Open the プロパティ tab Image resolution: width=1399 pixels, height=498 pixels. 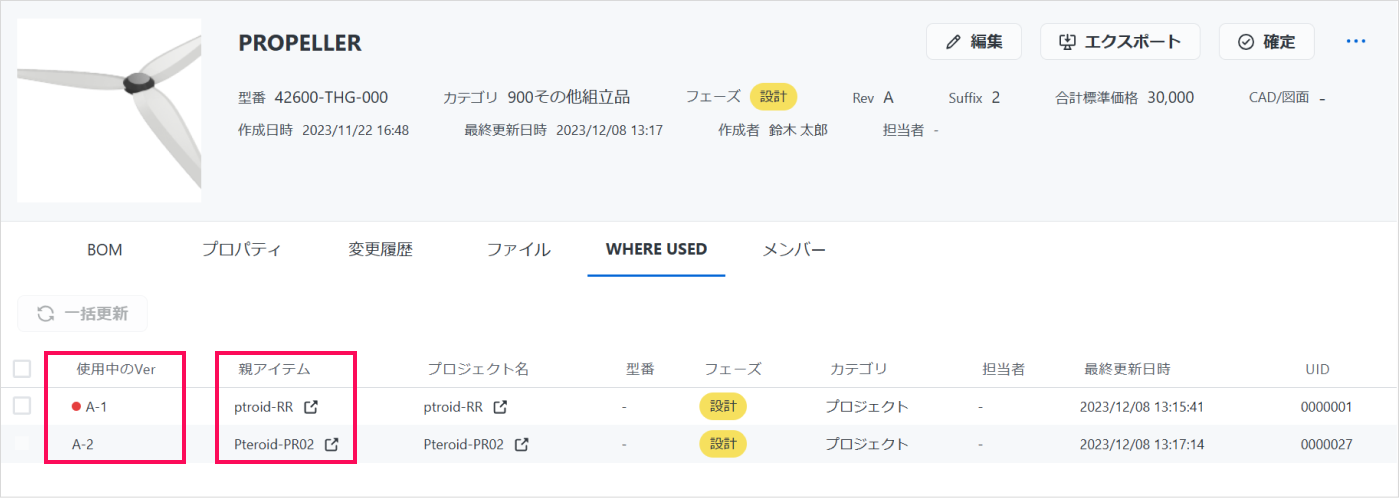[x=241, y=250]
